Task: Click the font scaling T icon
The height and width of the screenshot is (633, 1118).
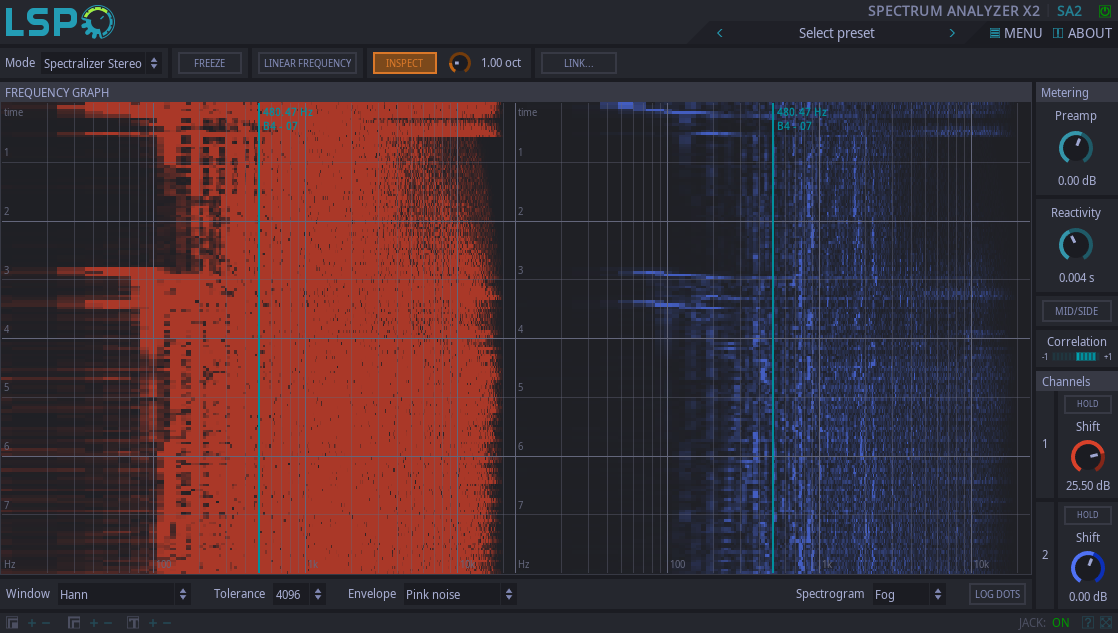Action: coord(132,623)
